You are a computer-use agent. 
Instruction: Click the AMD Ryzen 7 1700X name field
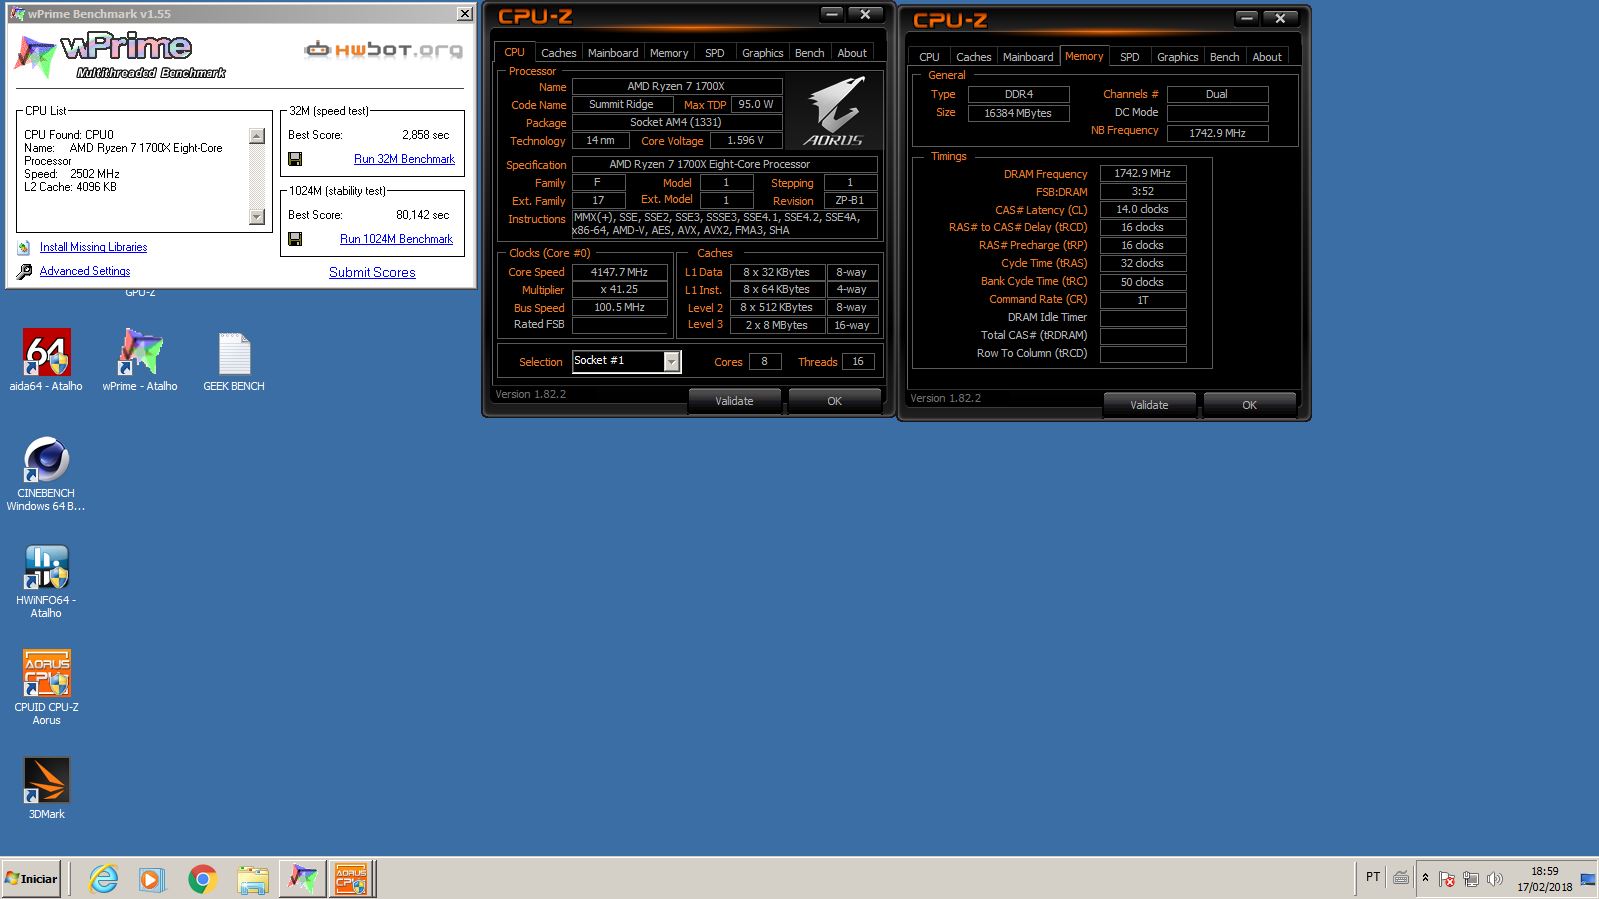click(676, 86)
